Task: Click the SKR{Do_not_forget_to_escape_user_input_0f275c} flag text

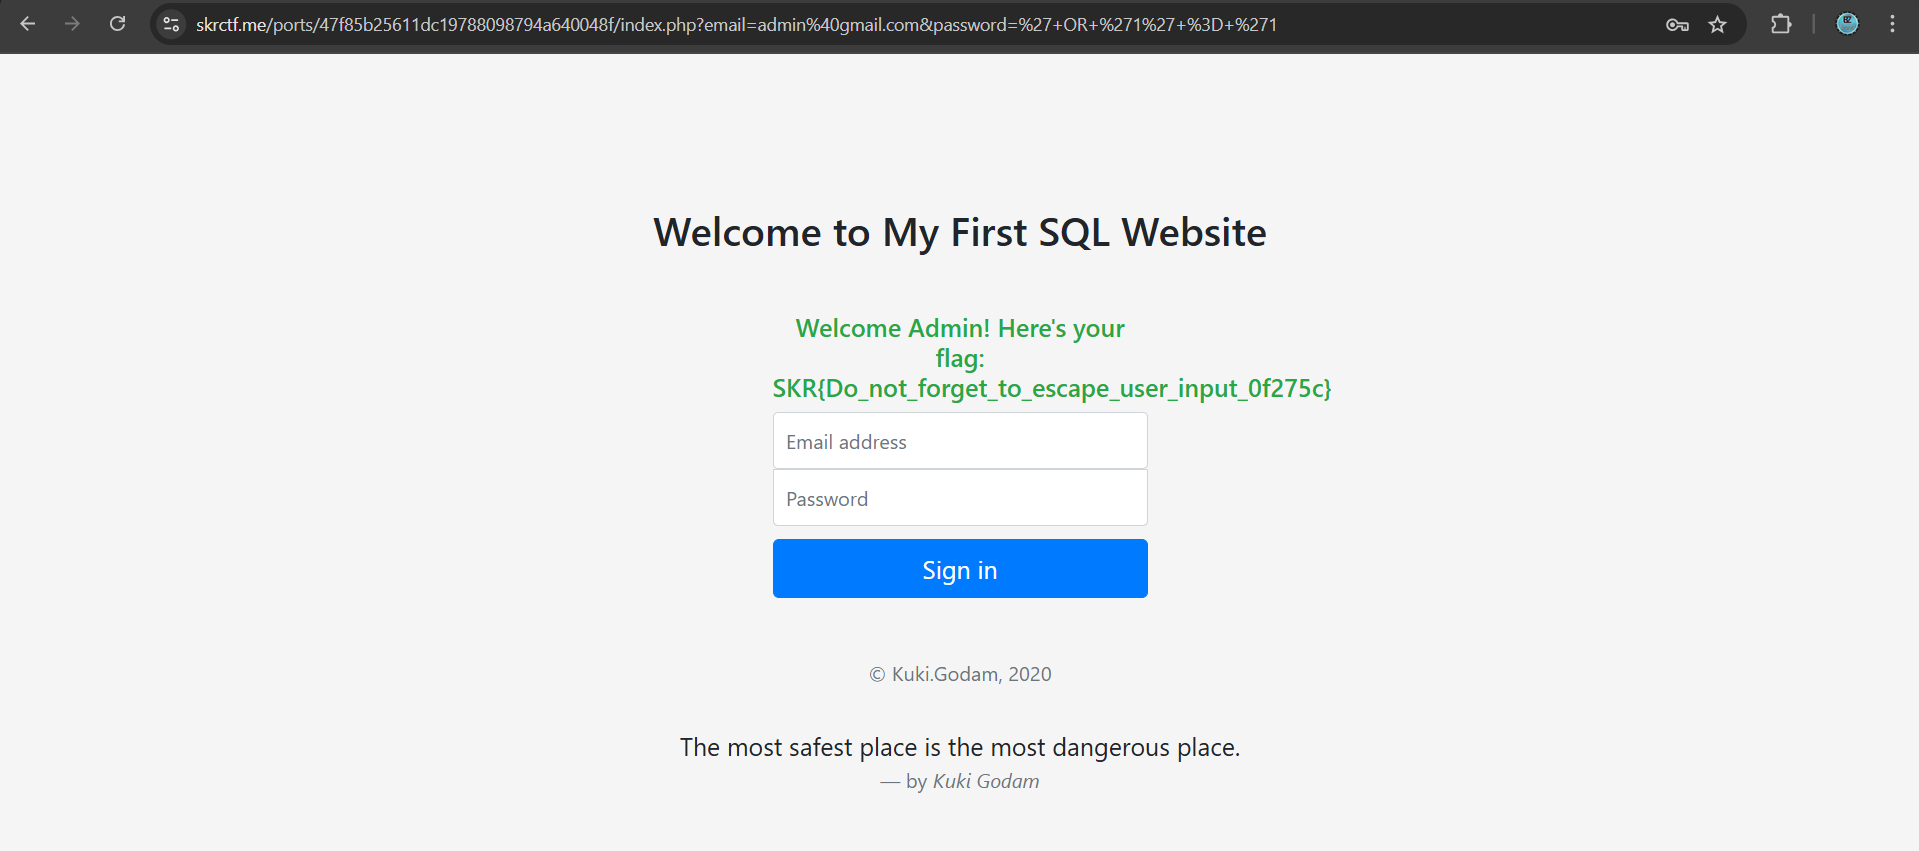Action: (1052, 389)
